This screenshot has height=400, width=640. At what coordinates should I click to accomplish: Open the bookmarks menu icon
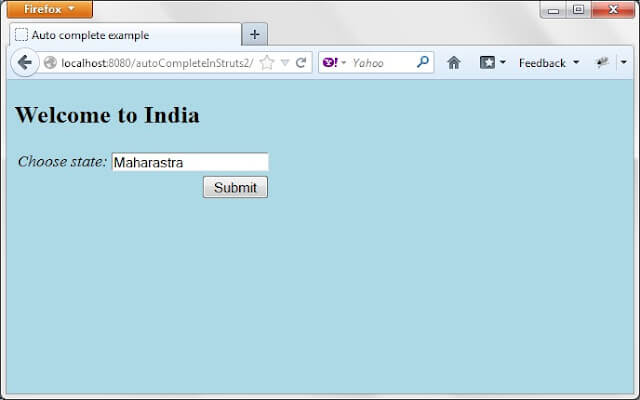487,62
